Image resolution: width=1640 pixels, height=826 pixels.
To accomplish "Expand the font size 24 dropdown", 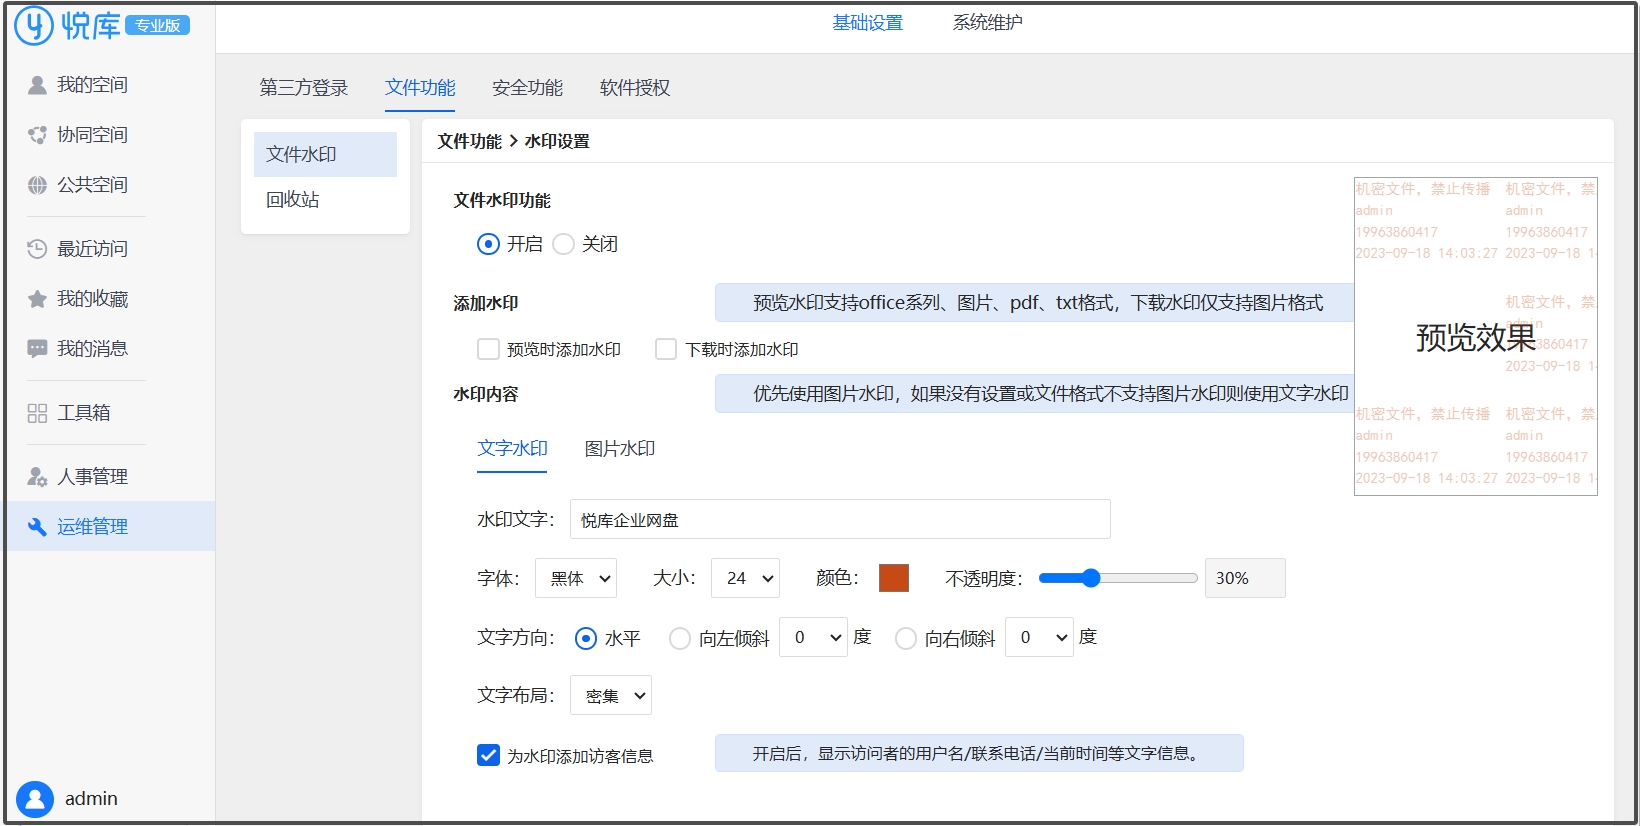I will pyautogui.click(x=745, y=578).
